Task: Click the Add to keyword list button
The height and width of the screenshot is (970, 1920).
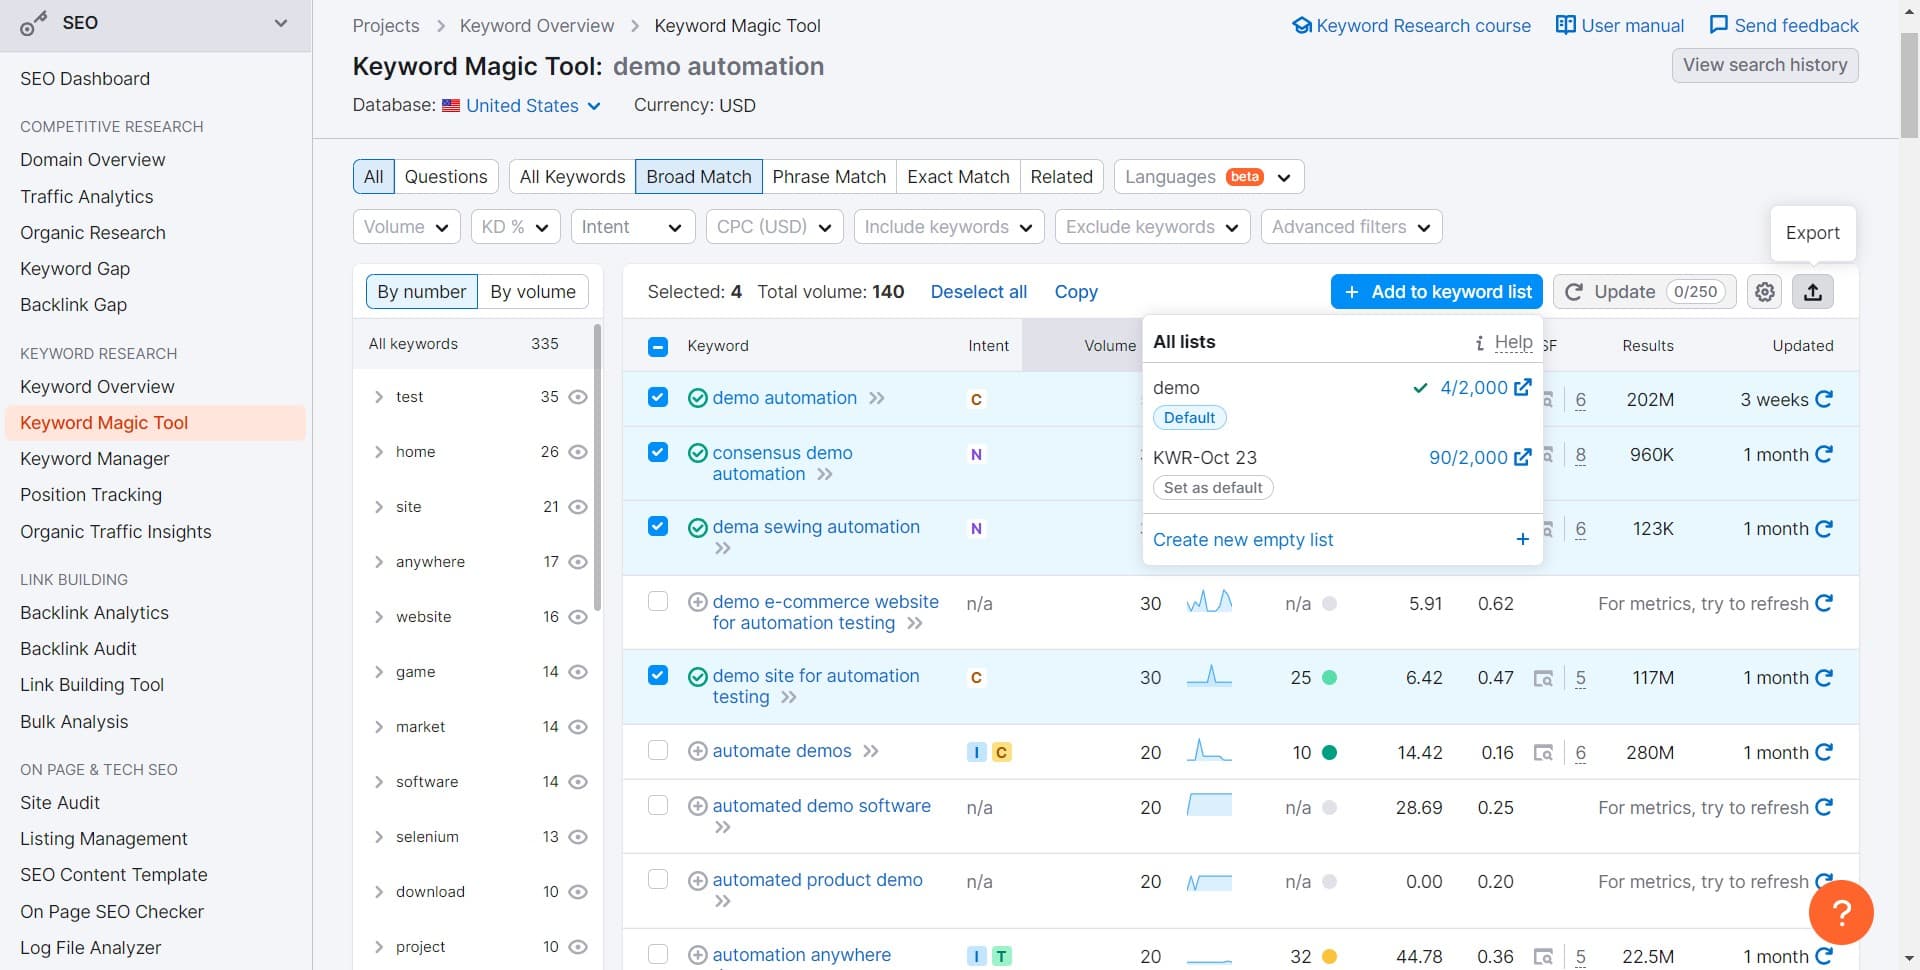Action: [x=1436, y=292]
